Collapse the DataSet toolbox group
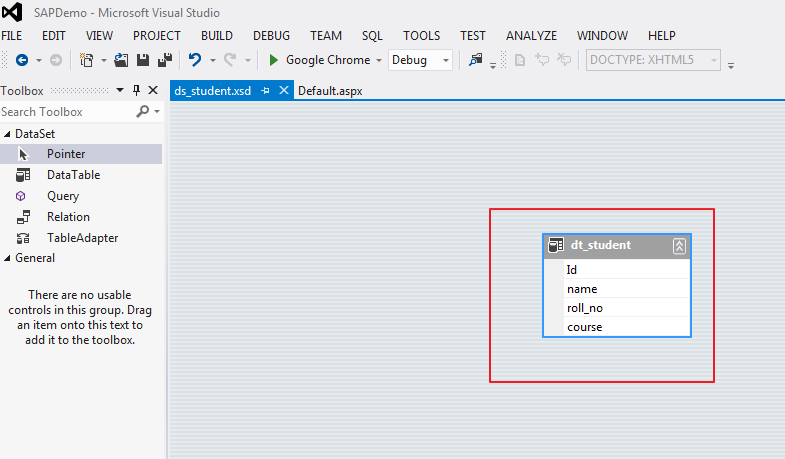Viewport: 785px width, 459px height. pyautogui.click(x=7, y=134)
